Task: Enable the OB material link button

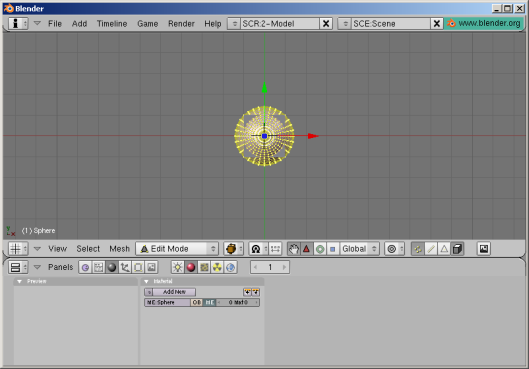Action: [197, 302]
